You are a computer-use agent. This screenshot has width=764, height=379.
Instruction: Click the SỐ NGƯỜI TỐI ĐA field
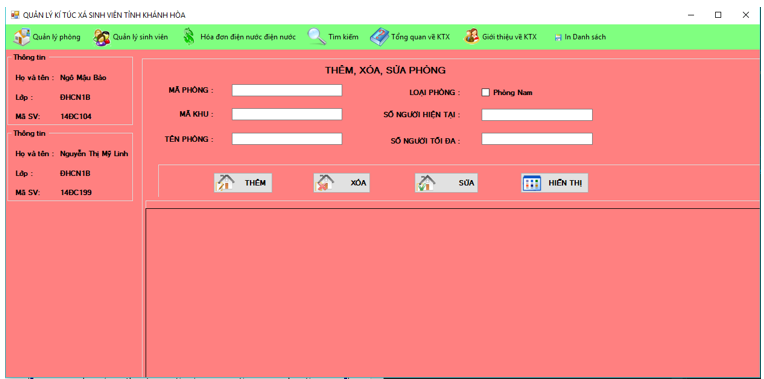(537, 139)
